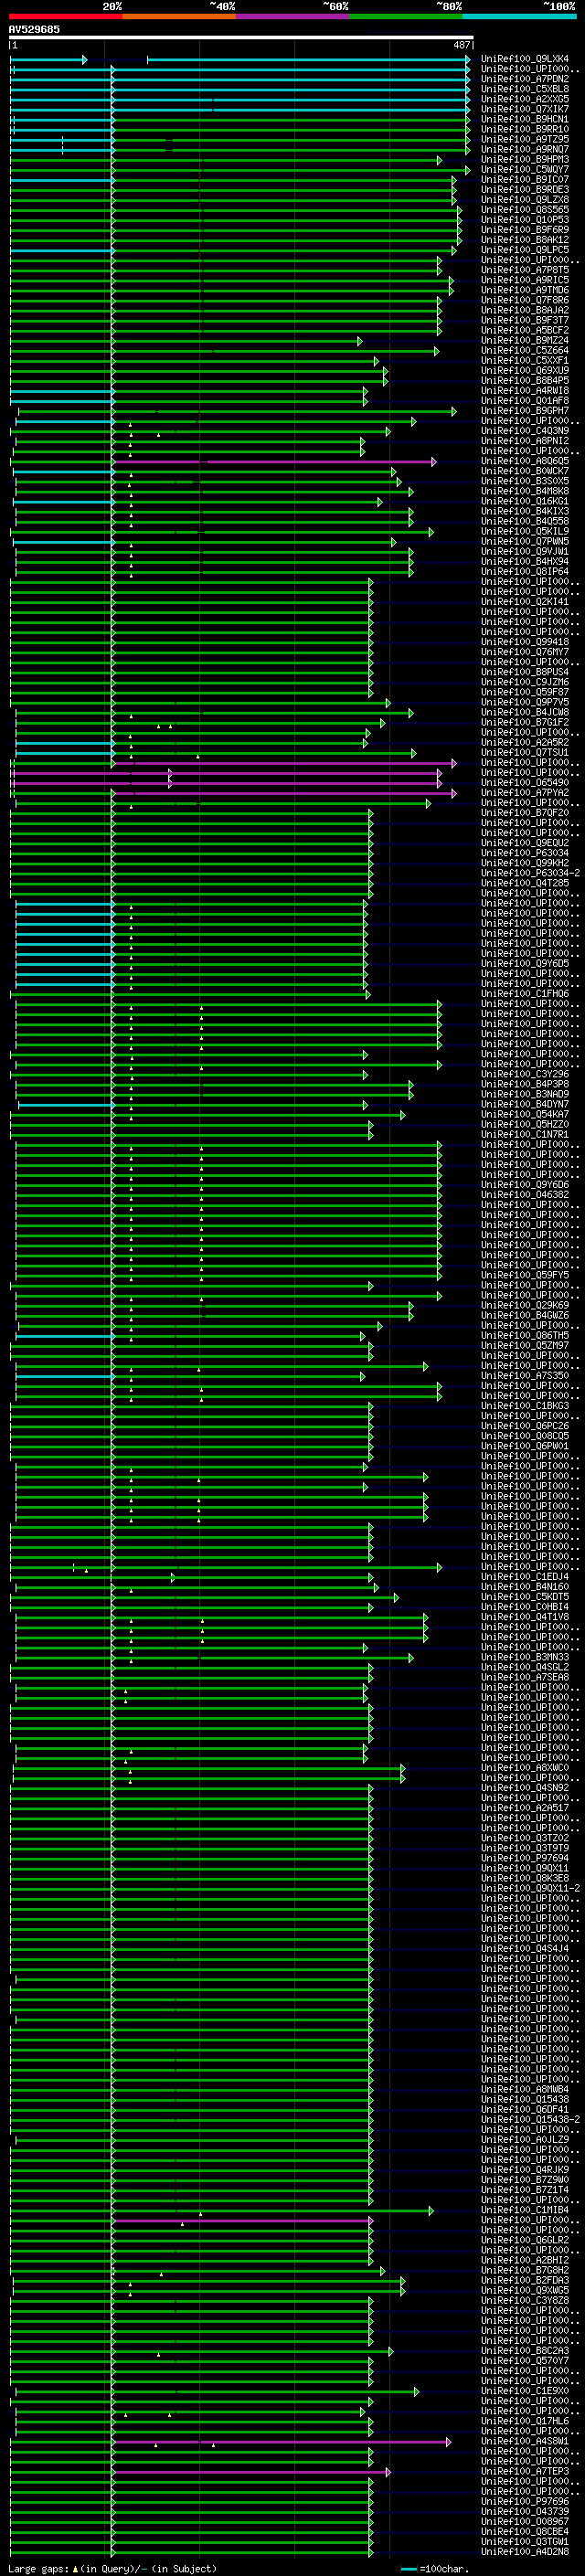Select label UniRef100_C5WQY7
Screen dimensions: 585x2576
point(525,170)
